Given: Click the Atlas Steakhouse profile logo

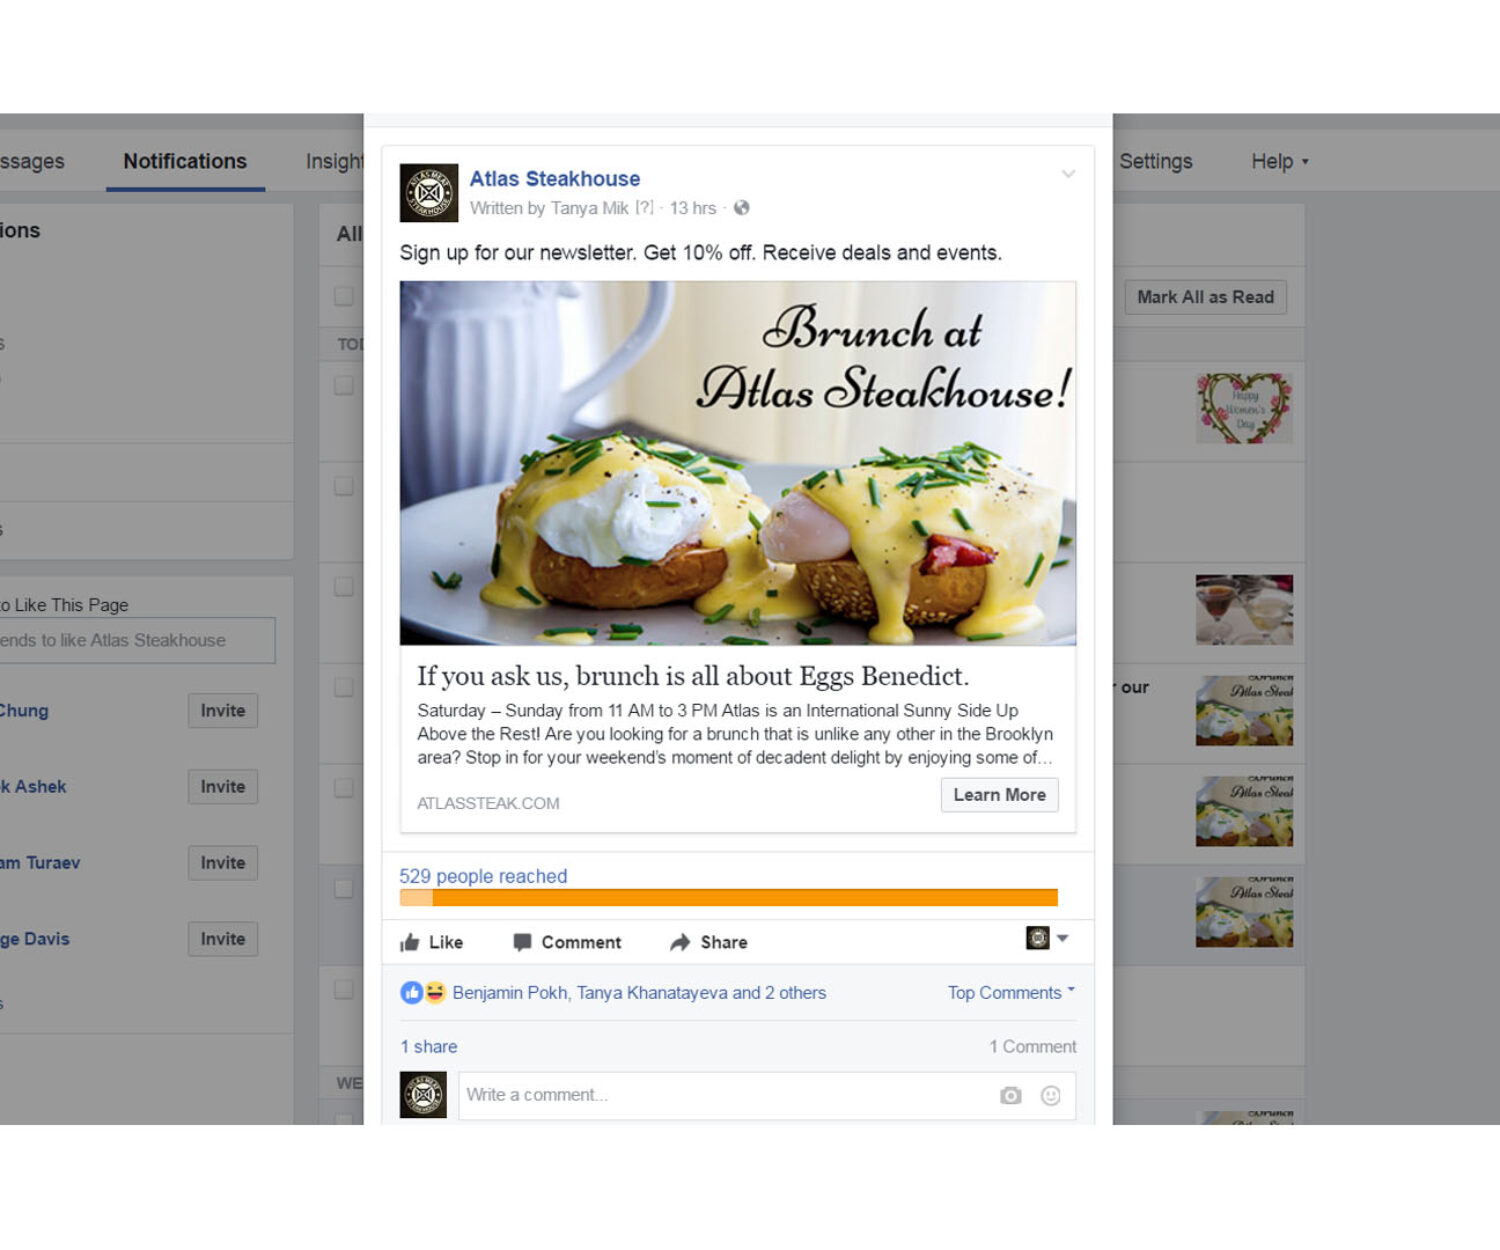Looking at the screenshot, I should [x=429, y=193].
